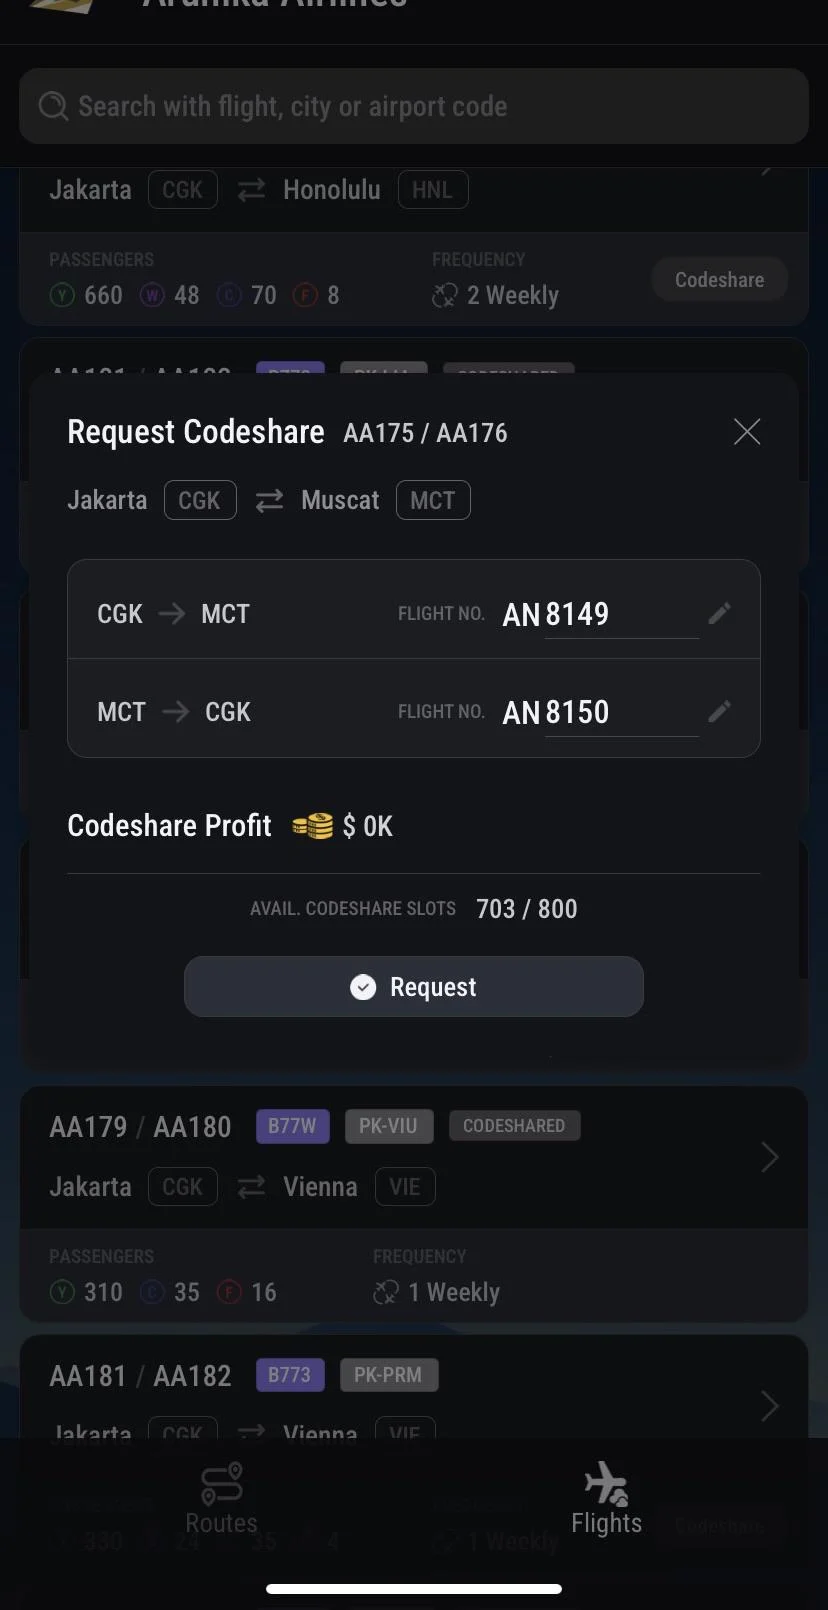The width and height of the screenshot is (828, 1610).
Task: Tap the arrow icon in CGK to MCT row
Action: [x=172, y=613]
